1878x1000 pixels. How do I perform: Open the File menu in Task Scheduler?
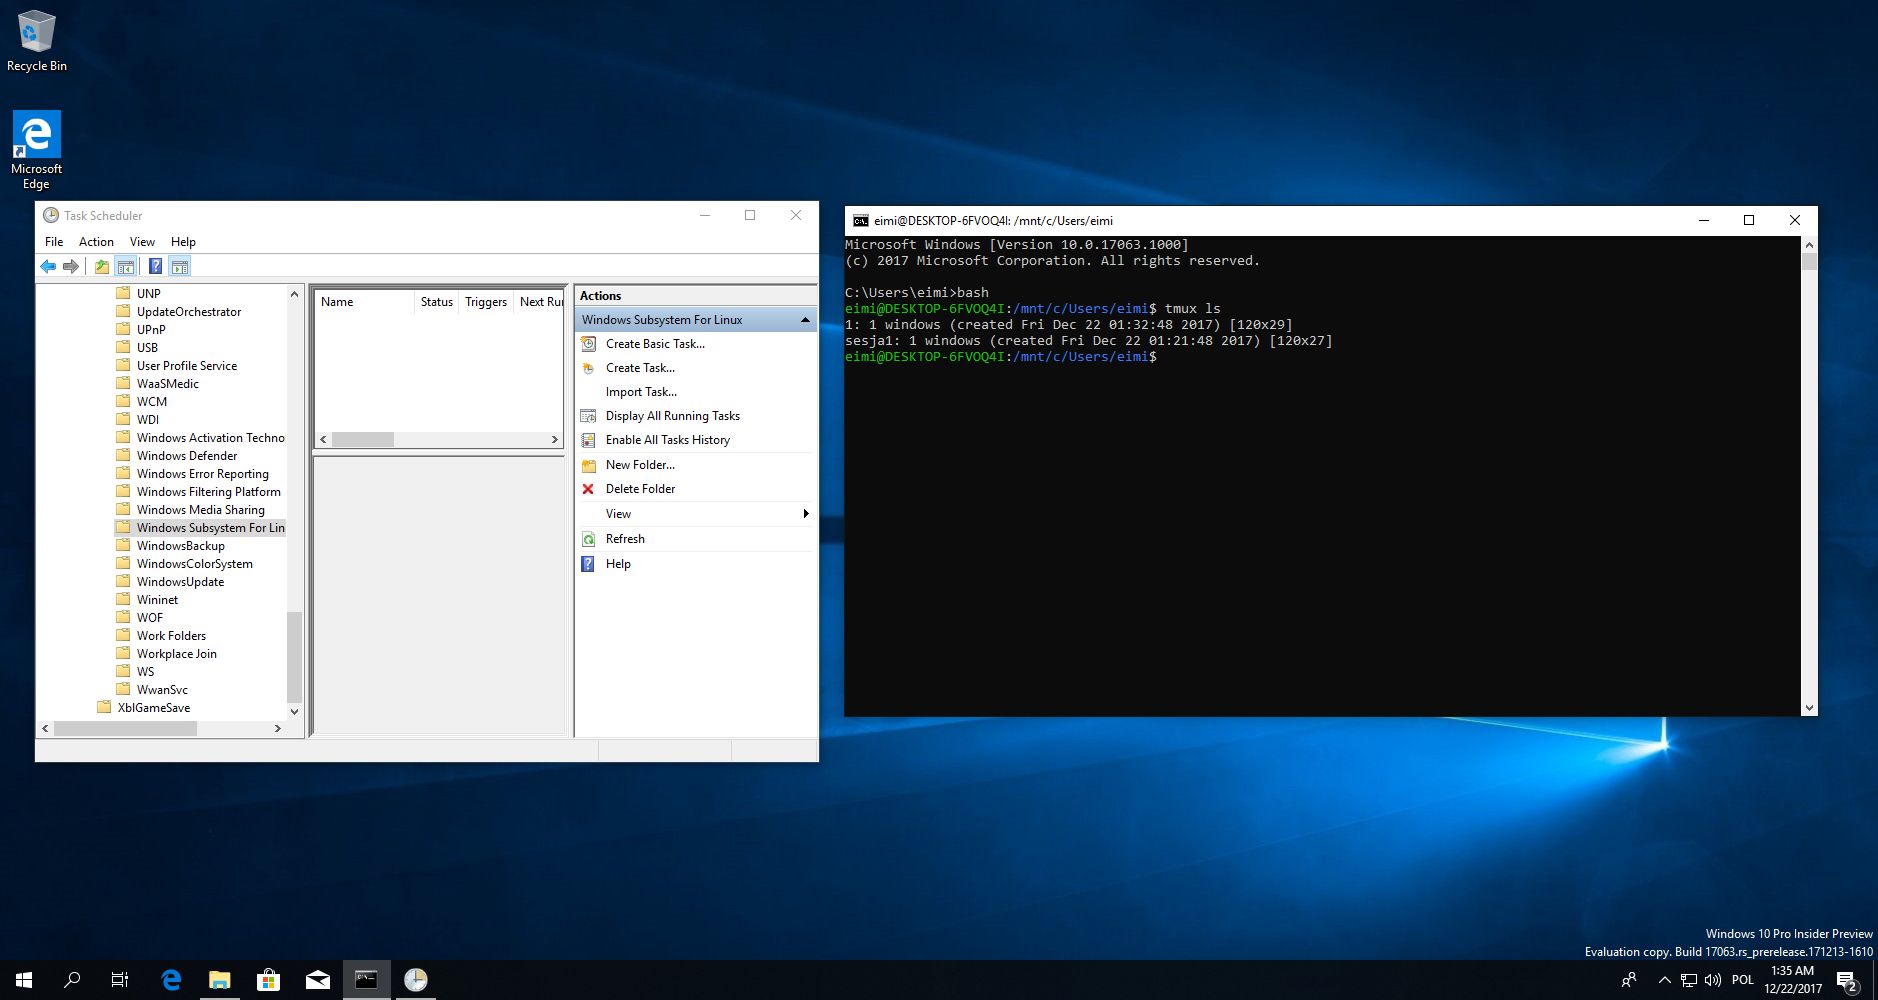[54, 242]
